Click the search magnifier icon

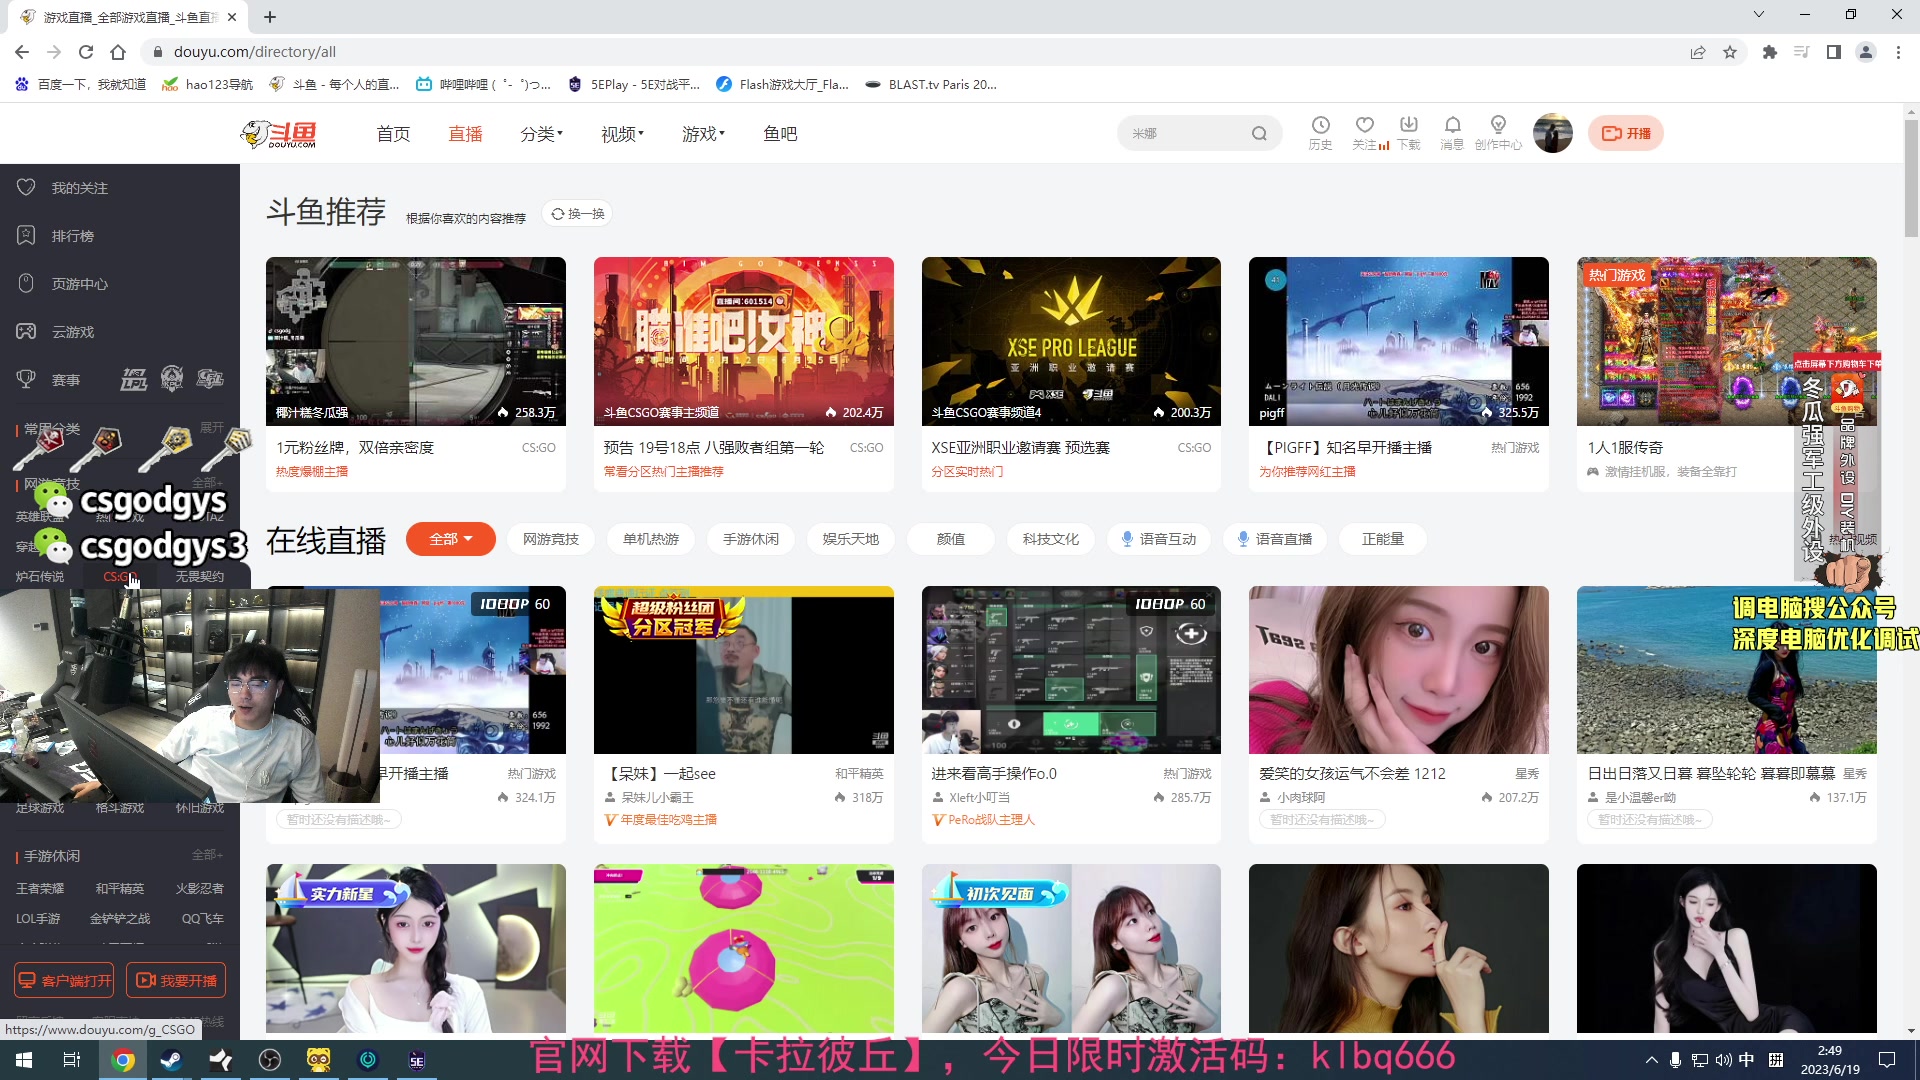(1259, 133)
